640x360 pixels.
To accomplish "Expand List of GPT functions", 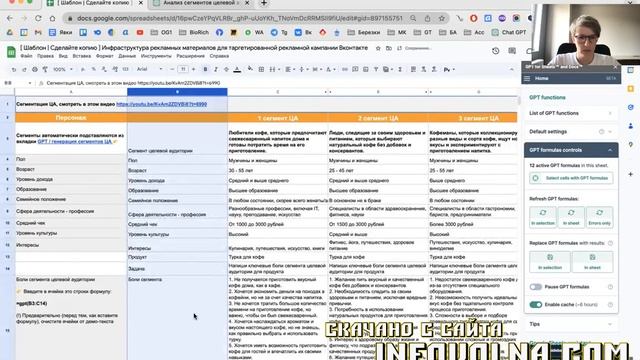I will coord(571,113).
